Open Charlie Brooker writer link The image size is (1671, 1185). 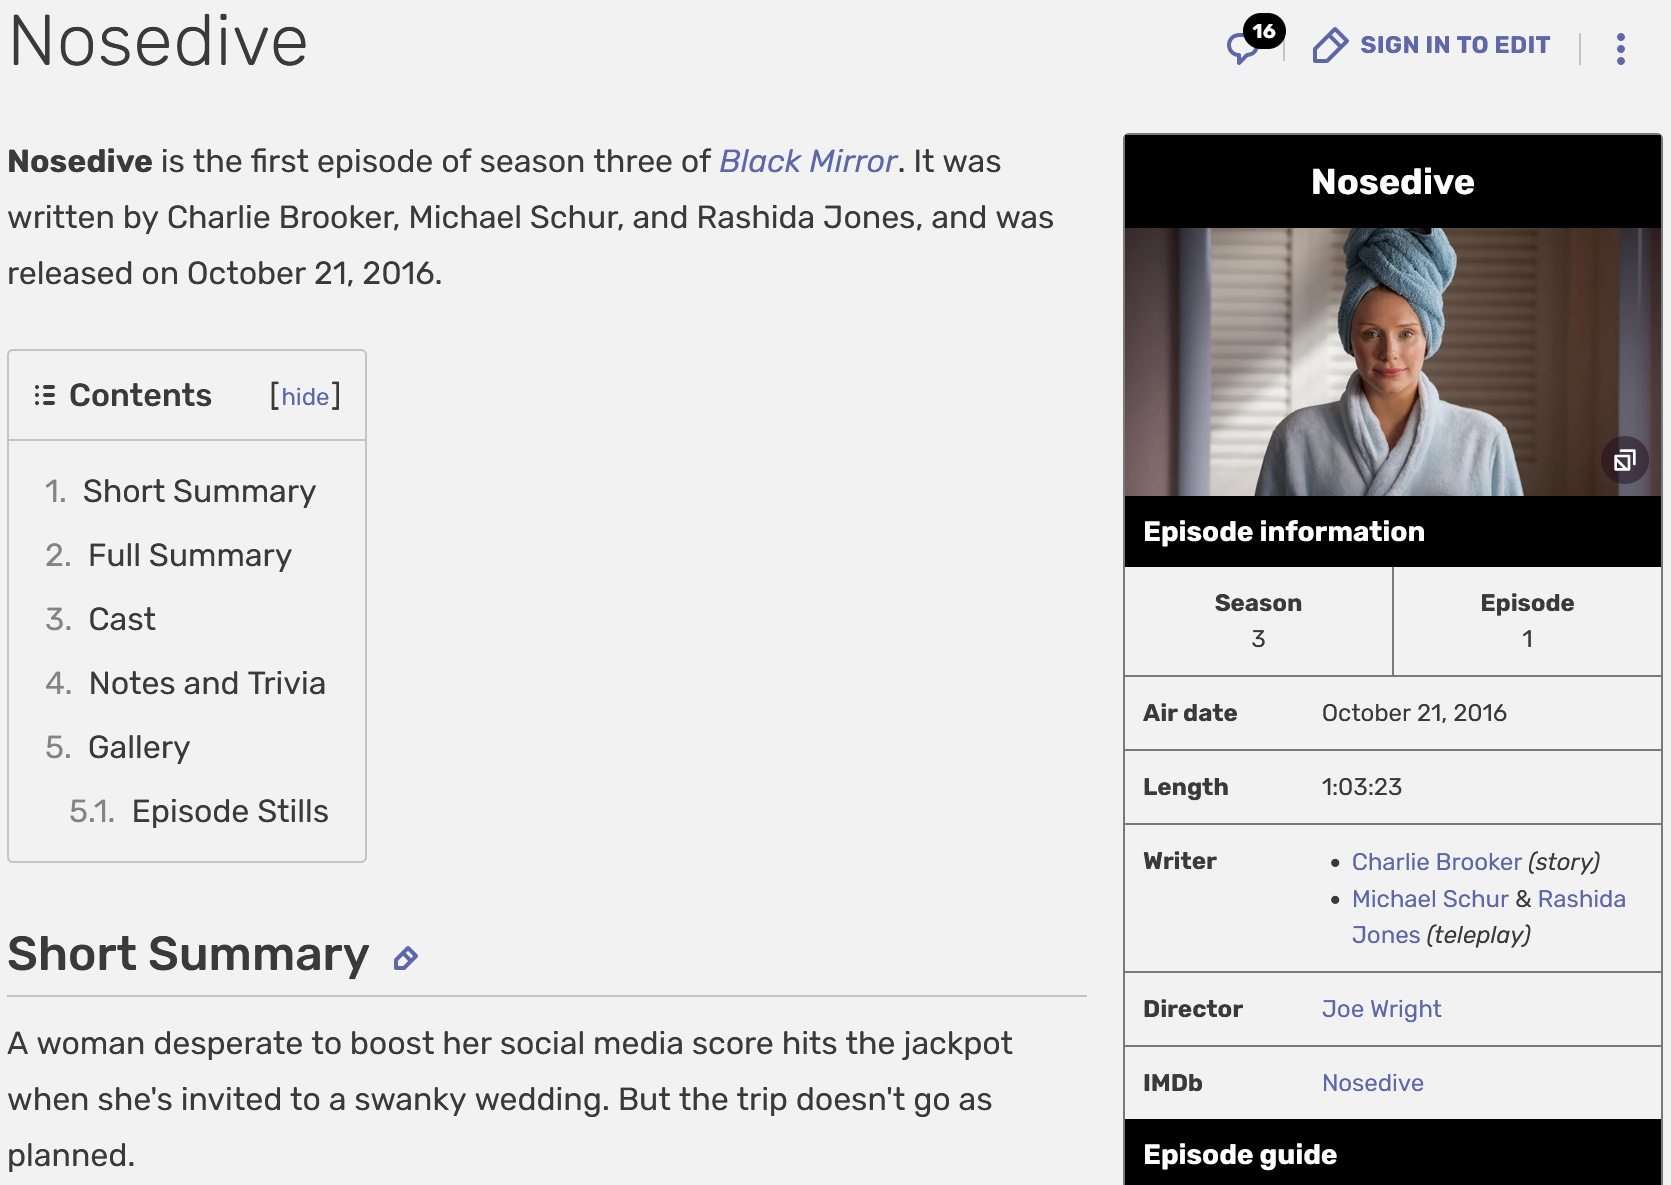click(1436, 862)
